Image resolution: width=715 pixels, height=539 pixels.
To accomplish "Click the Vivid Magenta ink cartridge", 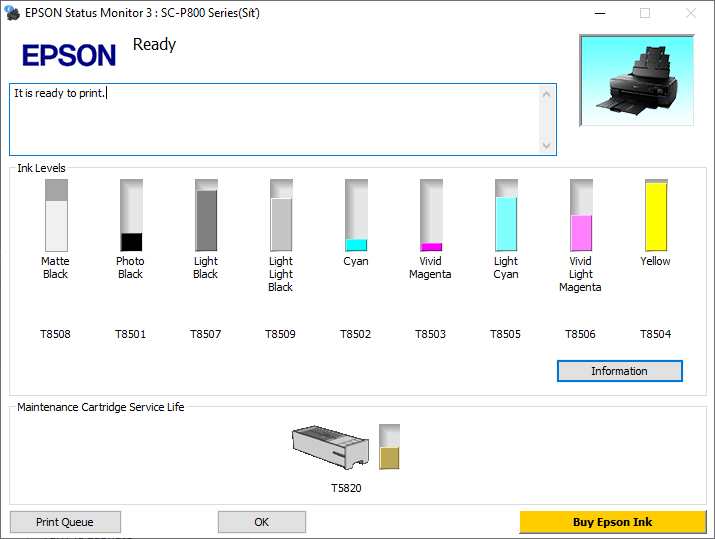I will point(431,215).
